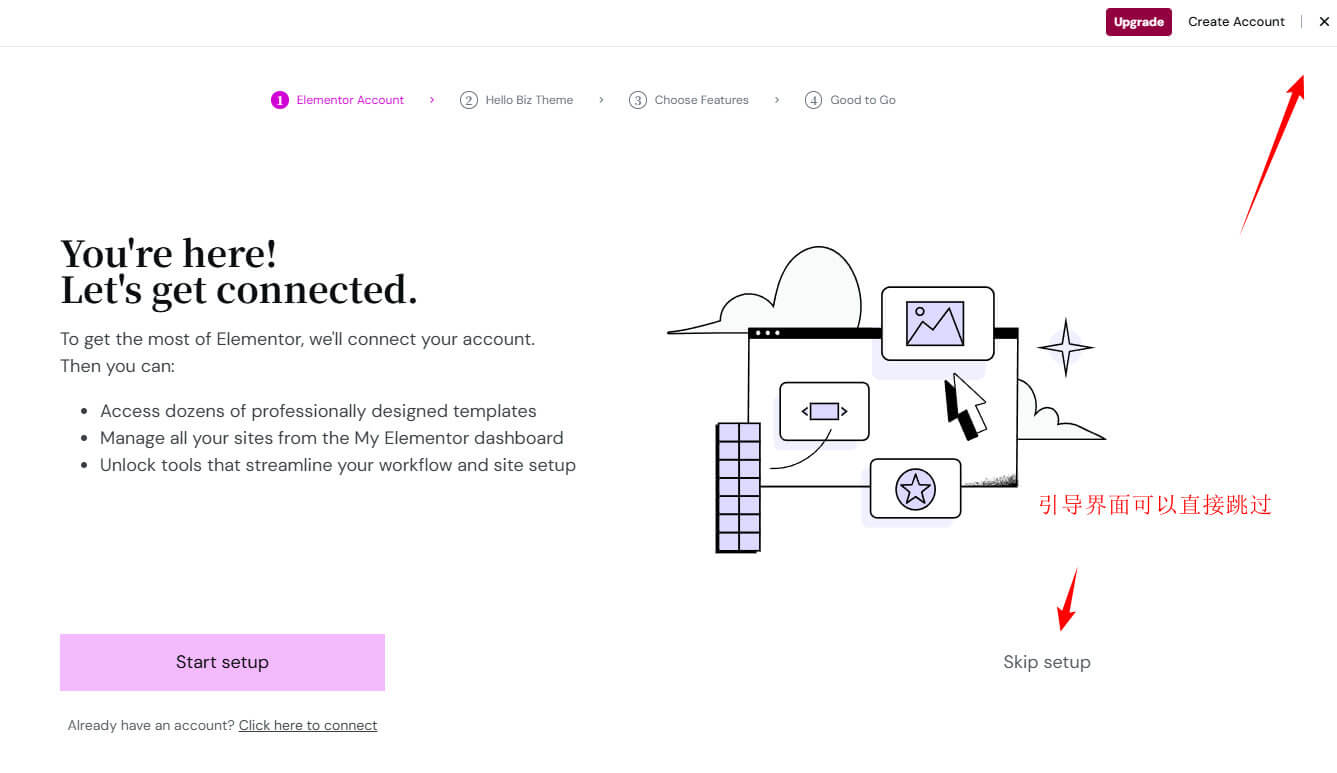
Task: Open the Create Account link
Action: coord(1235,22)
